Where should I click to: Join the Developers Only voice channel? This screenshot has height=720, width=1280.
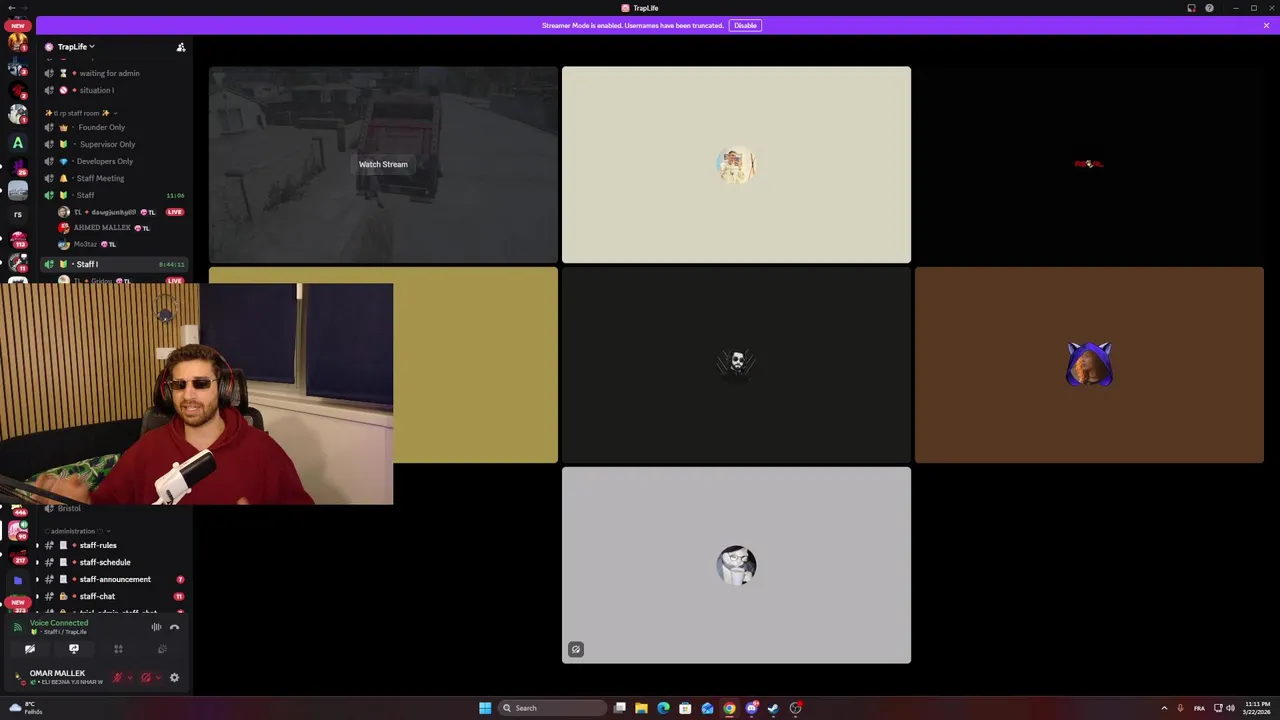[x=114, y=161]
